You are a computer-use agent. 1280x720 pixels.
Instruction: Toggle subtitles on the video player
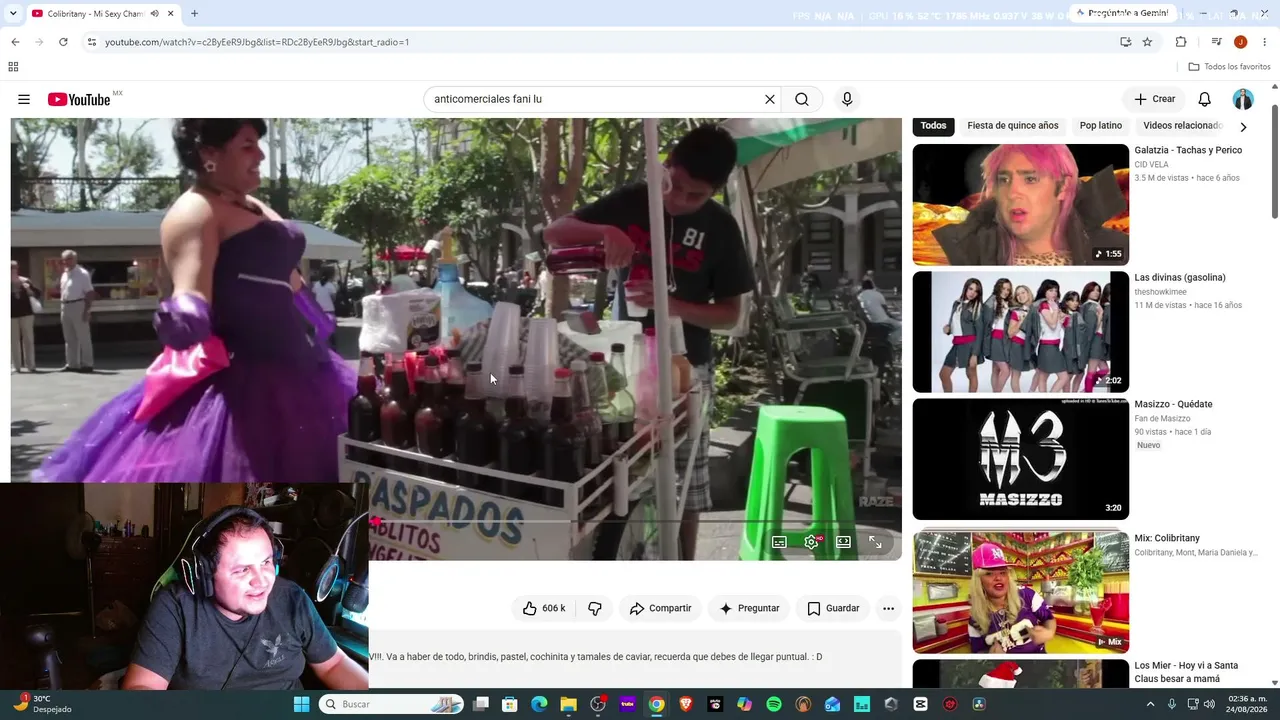tap(780, 542)
